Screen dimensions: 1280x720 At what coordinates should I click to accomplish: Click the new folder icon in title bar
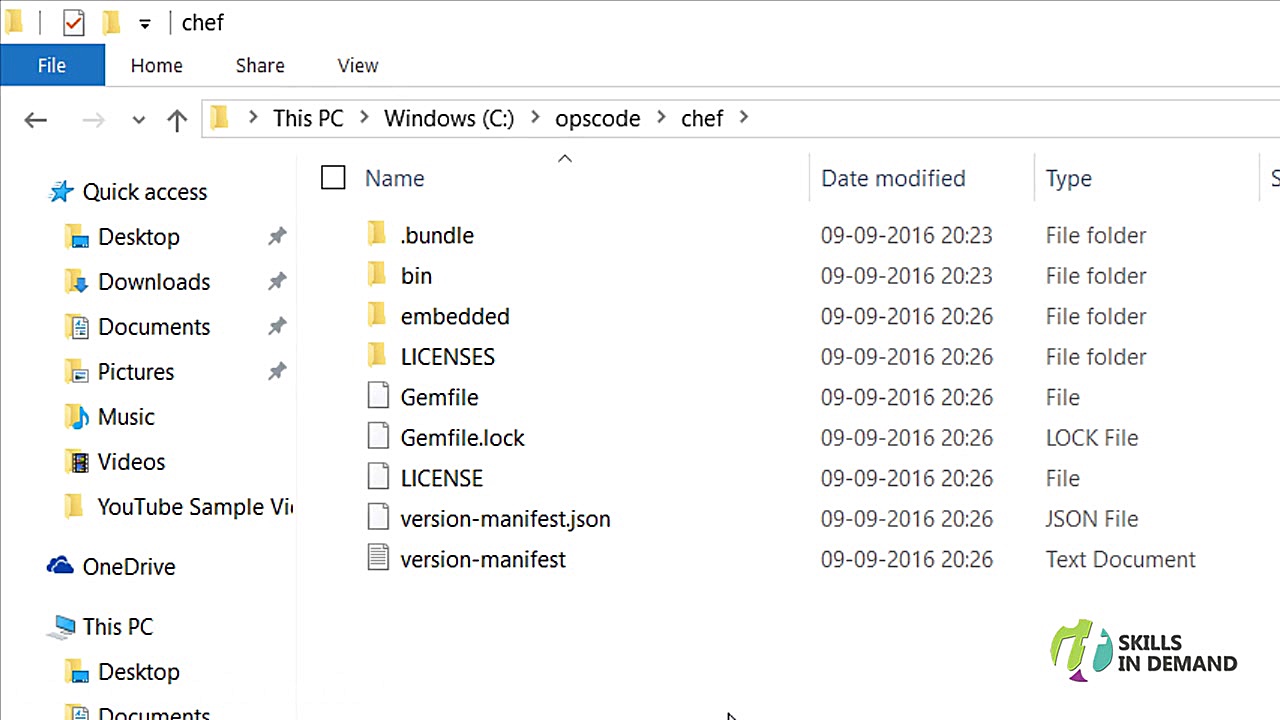pyautogui.click(x=111, y=22)
